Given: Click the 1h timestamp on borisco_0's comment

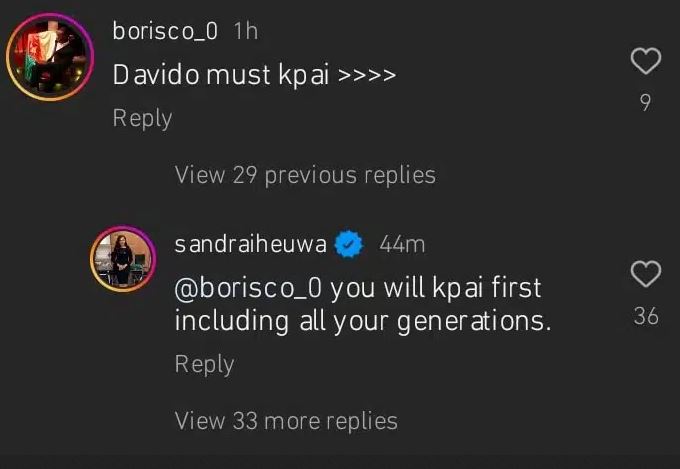Looking at the screenshot, I should [x=245, y=31].
